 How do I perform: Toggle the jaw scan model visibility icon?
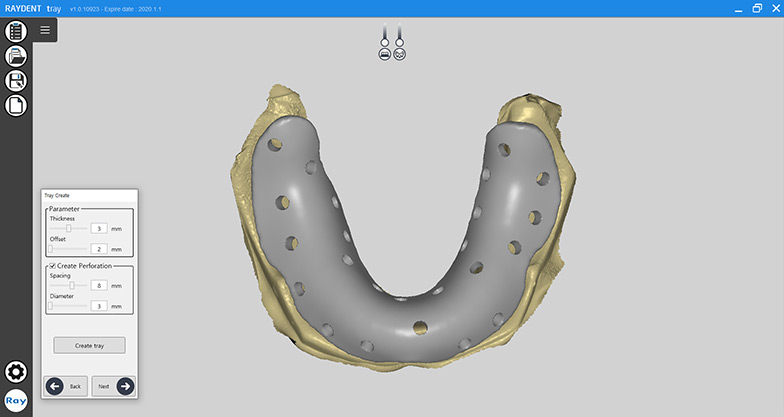point(400,55)
